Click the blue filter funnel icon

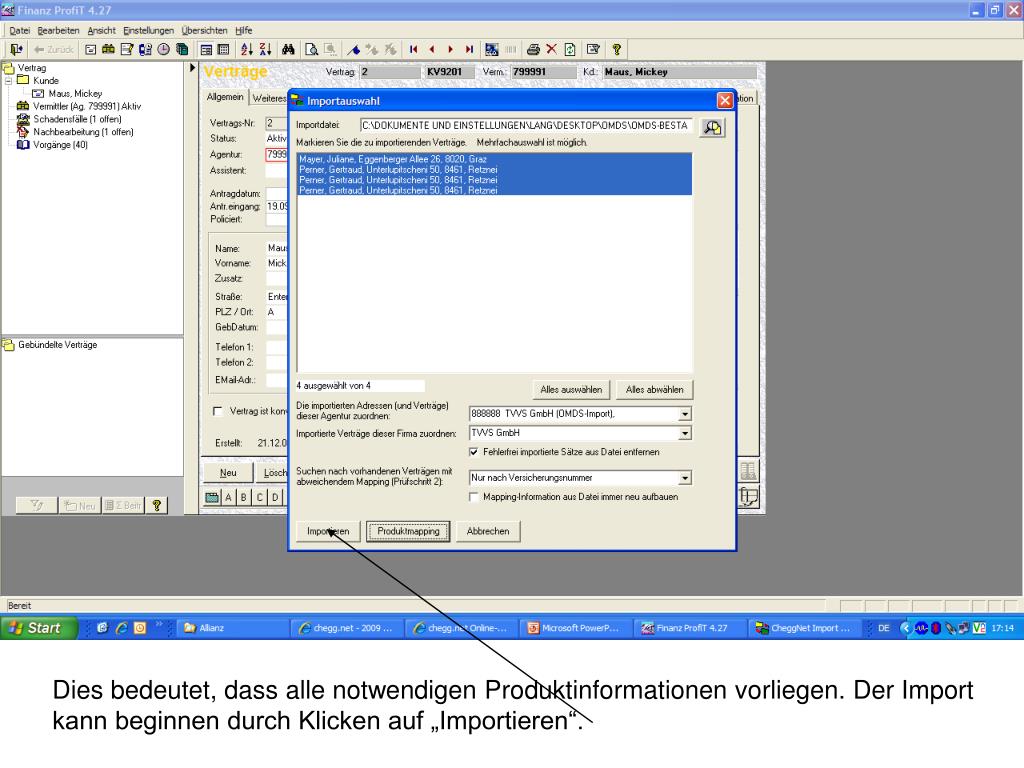[x=353, y=50]
